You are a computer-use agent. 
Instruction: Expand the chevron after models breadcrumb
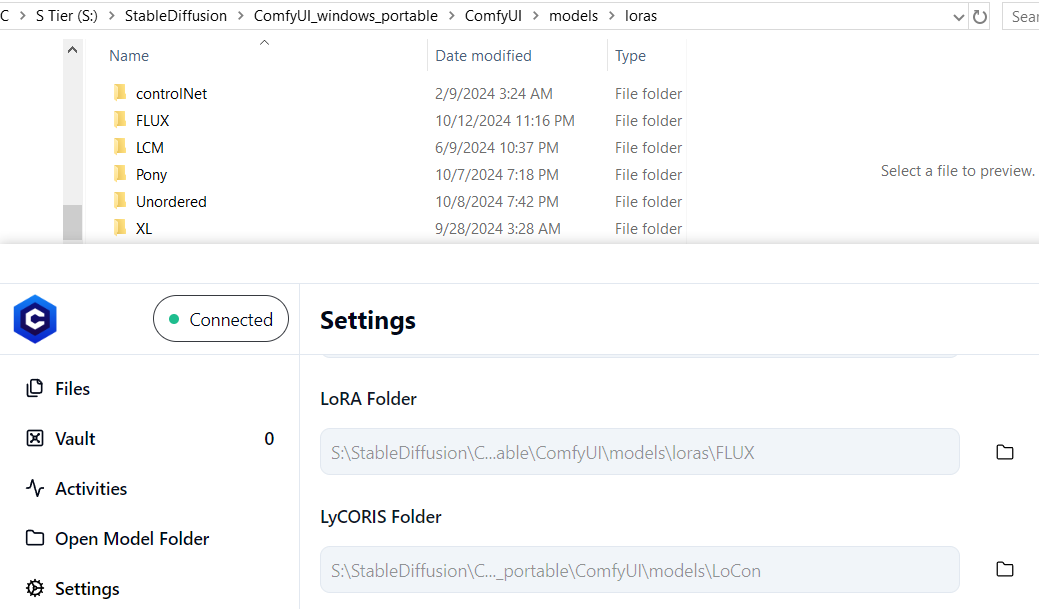pyautogui.click(x=611, y=16)
